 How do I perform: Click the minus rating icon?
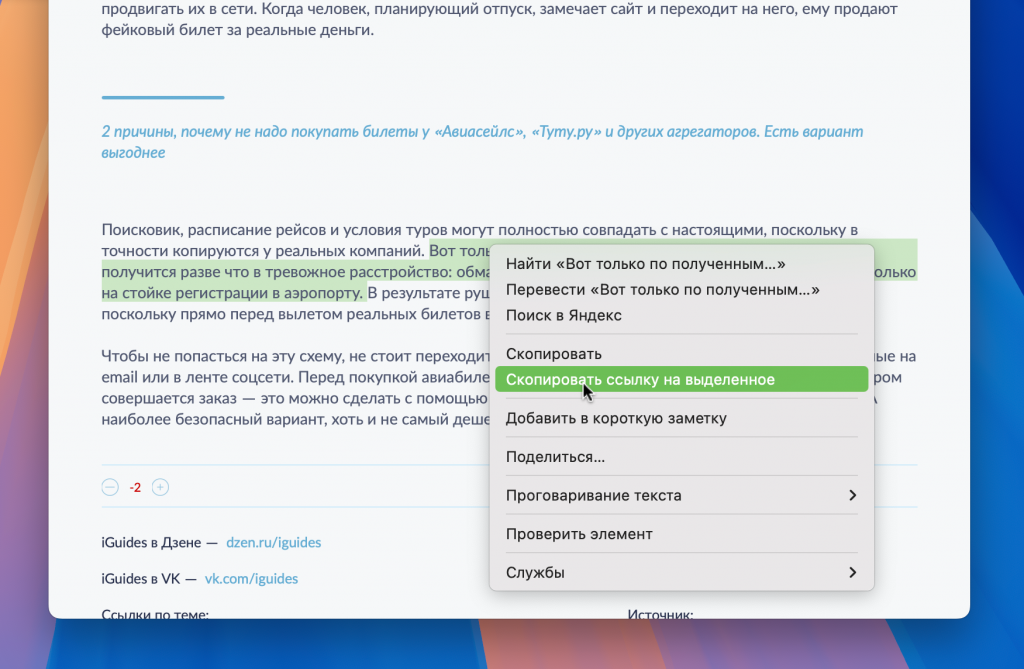(110, 487)
